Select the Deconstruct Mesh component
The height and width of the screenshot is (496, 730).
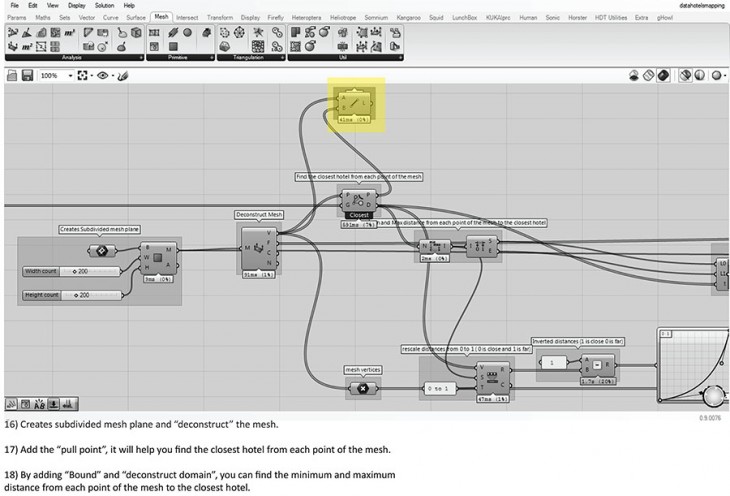[x=258, y=246]
